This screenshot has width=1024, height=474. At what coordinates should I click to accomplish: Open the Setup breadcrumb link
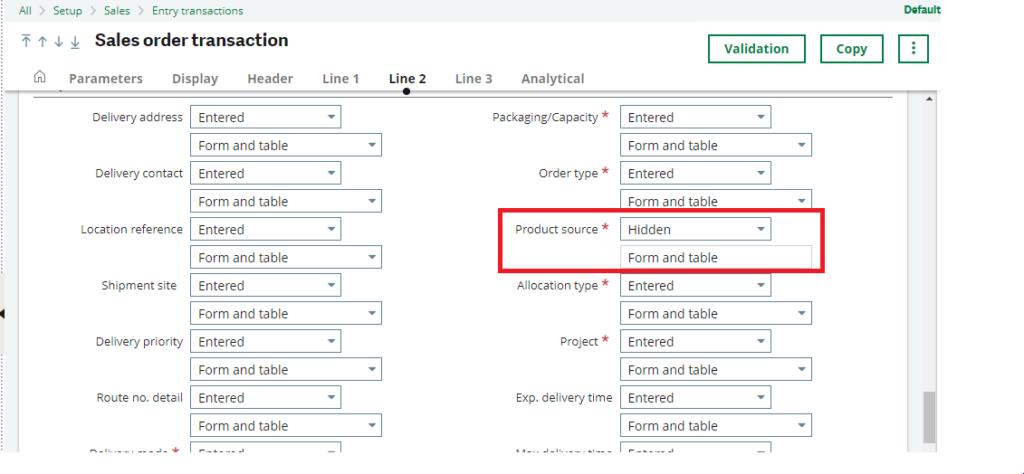(68, 10)
